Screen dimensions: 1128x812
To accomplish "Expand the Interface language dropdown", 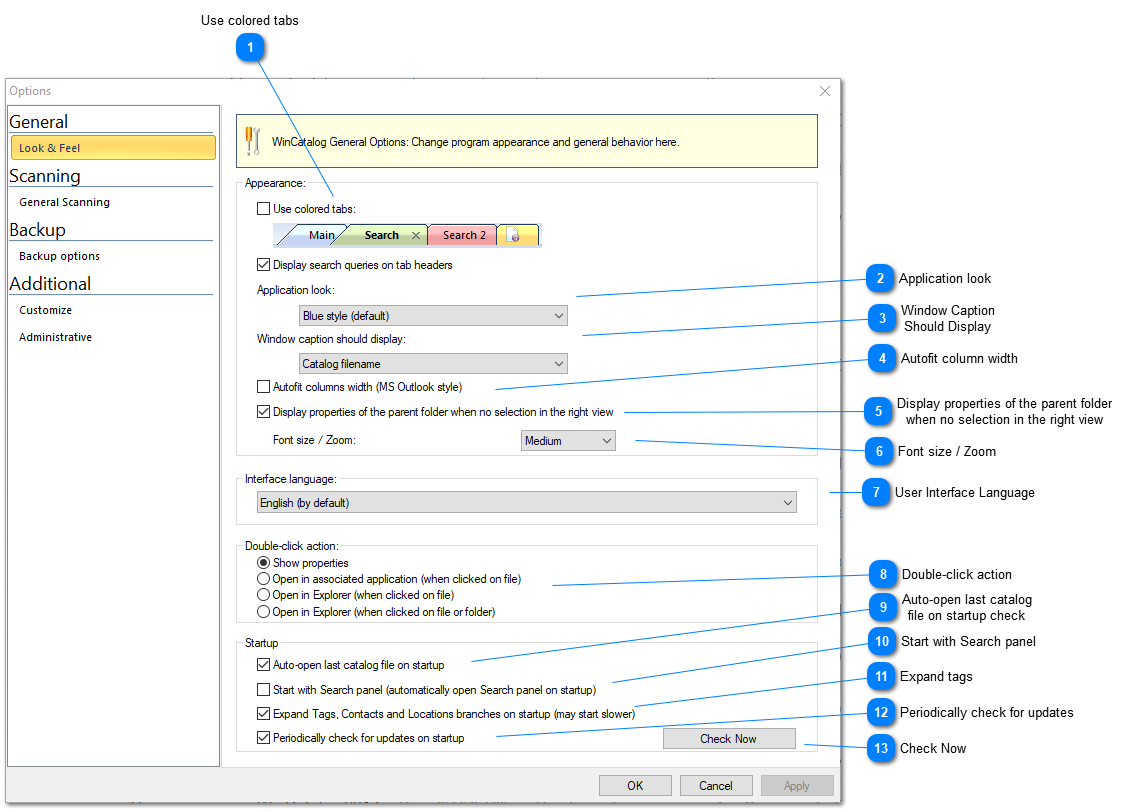I will click(x=526, y=503).
